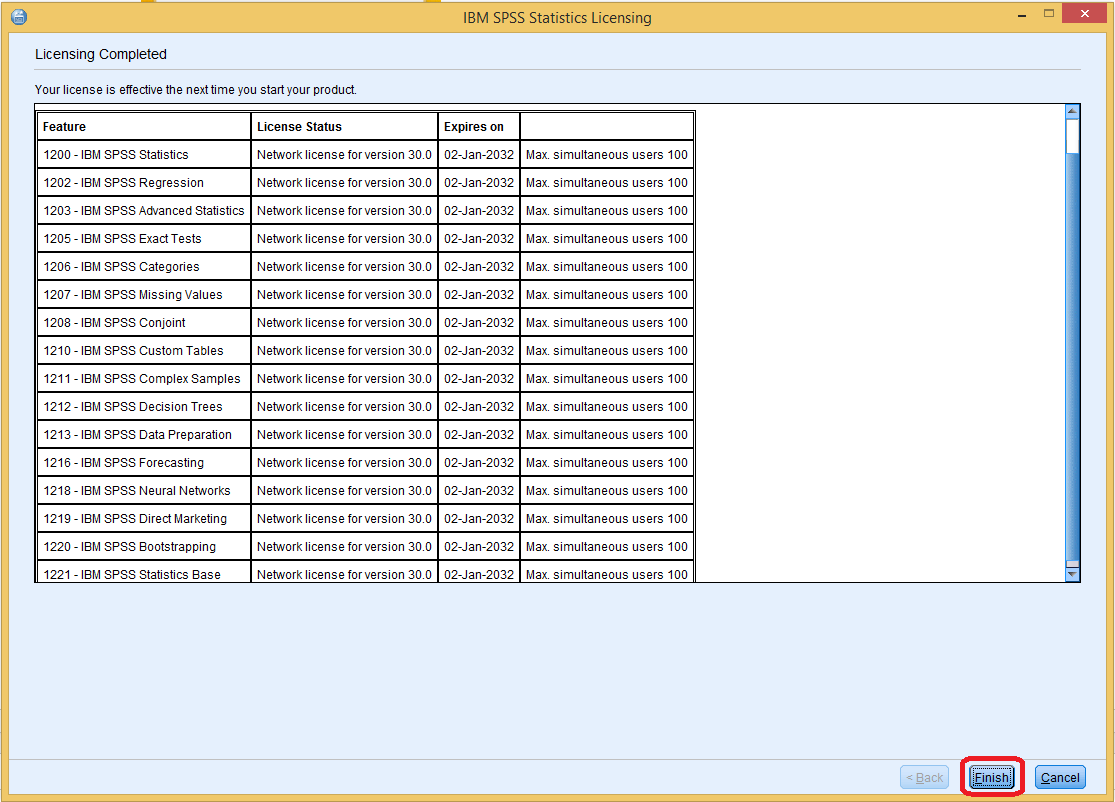The width and height of the screenshot is (1115, 802).
Task: Select row 1221 - IBM SPSS Statistics Base
Action: pos(366,572)
